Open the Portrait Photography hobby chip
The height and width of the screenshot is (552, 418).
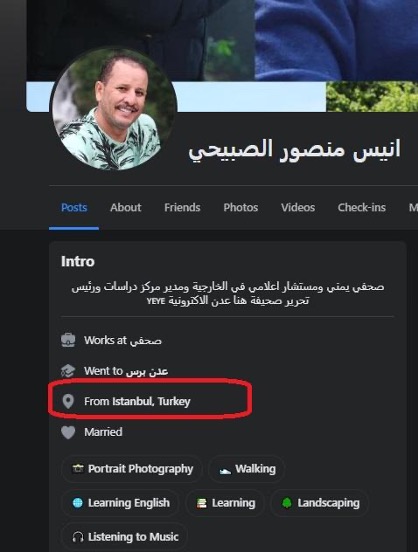pyautogui.click(x=132, y=469)
